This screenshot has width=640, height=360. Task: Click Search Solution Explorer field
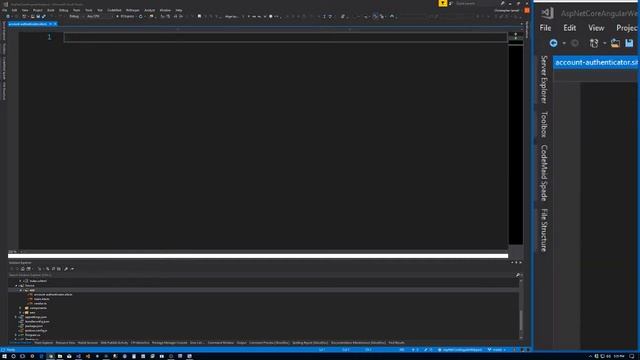[x=261, y=275]
